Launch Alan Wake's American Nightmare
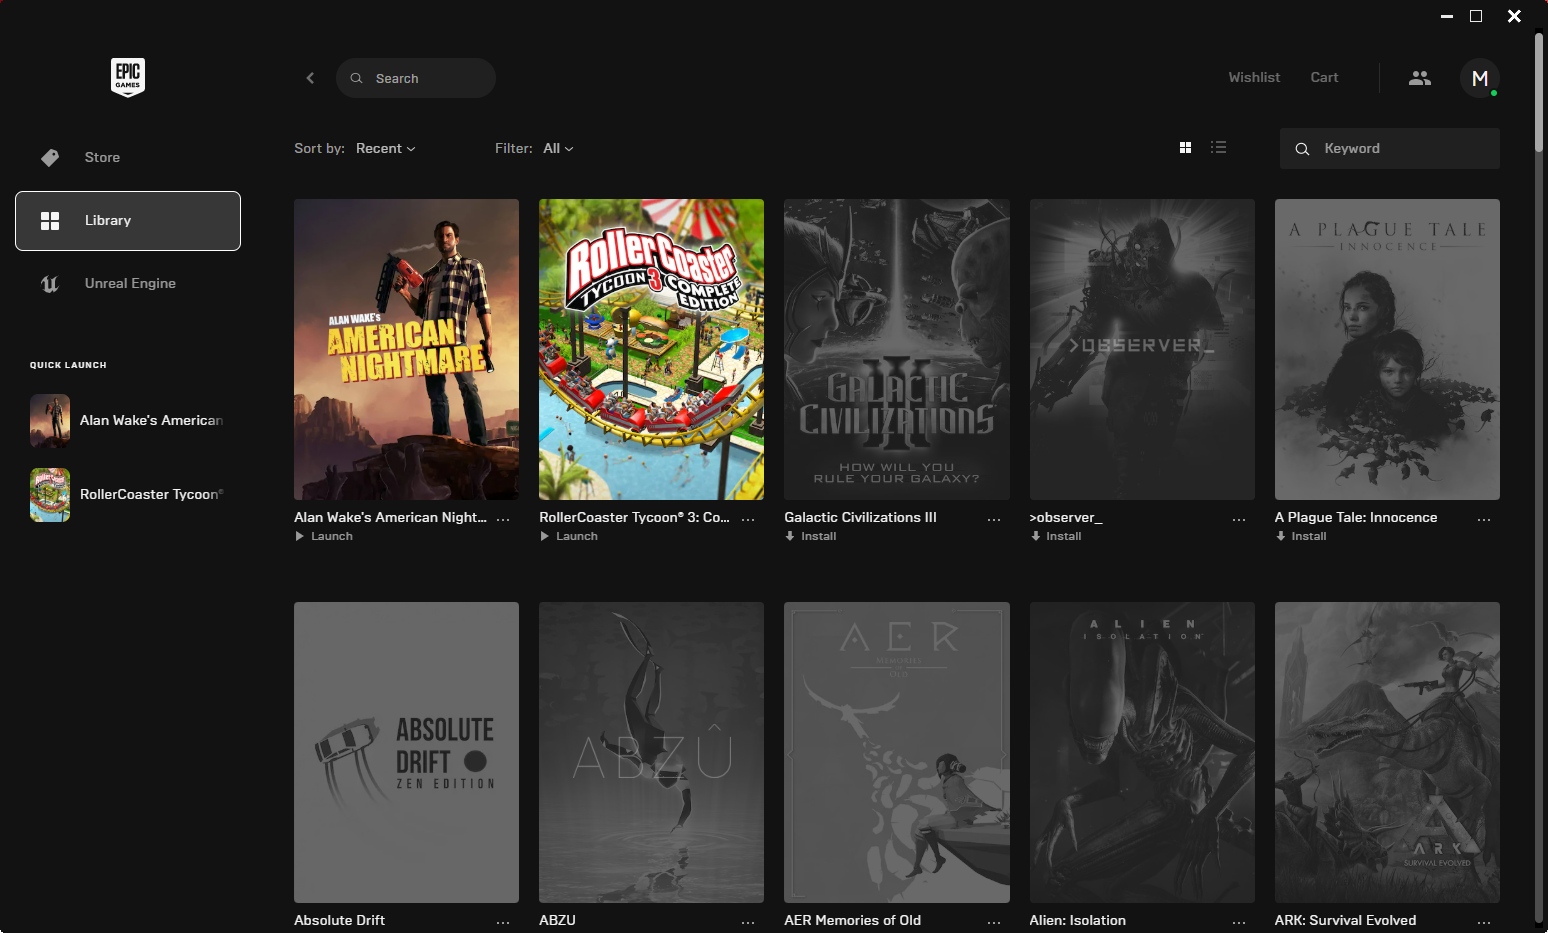The image size is (1548, 933). pyautogui.click(x=324, y=536)
